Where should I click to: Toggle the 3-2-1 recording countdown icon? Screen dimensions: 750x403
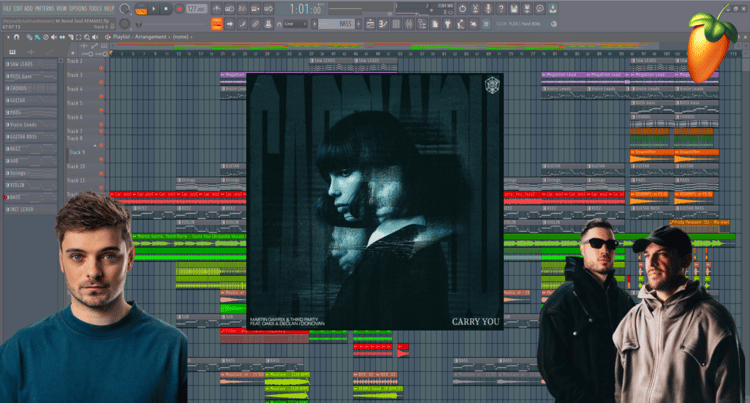click(x=243, y=9)
